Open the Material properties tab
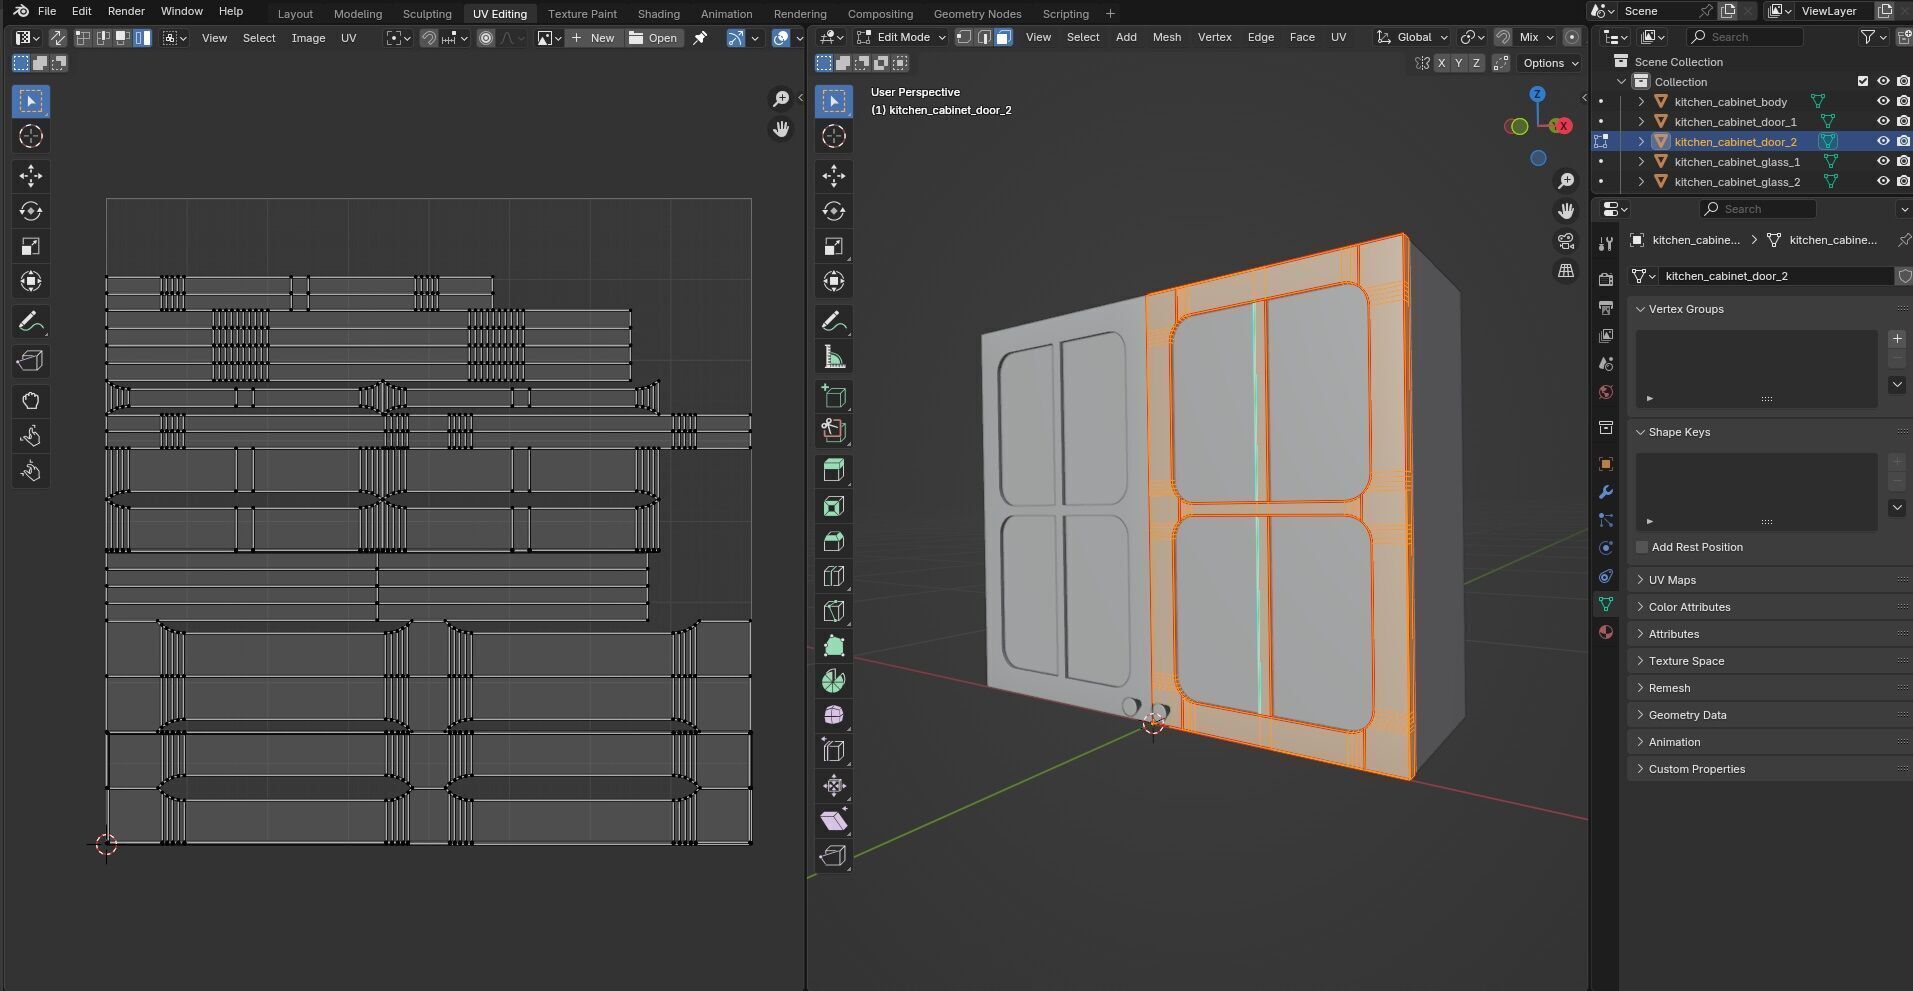This screenshot has height=991, width=1913. tap(1606, 632)
